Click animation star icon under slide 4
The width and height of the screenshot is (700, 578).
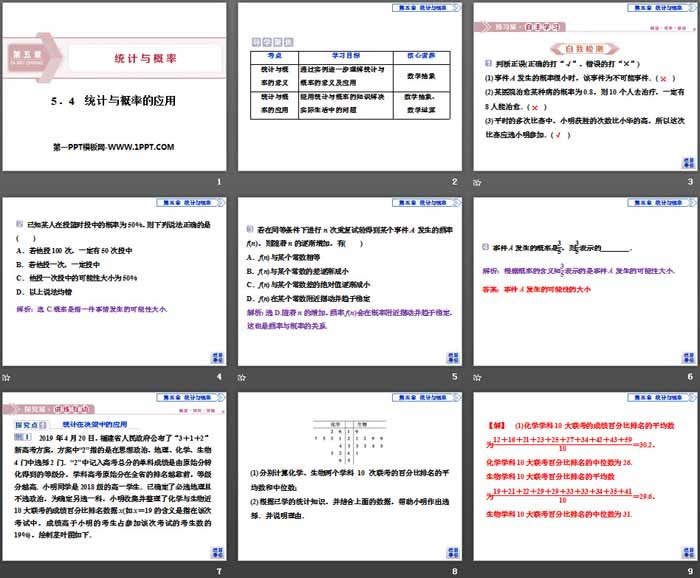(x=6, y=378)
